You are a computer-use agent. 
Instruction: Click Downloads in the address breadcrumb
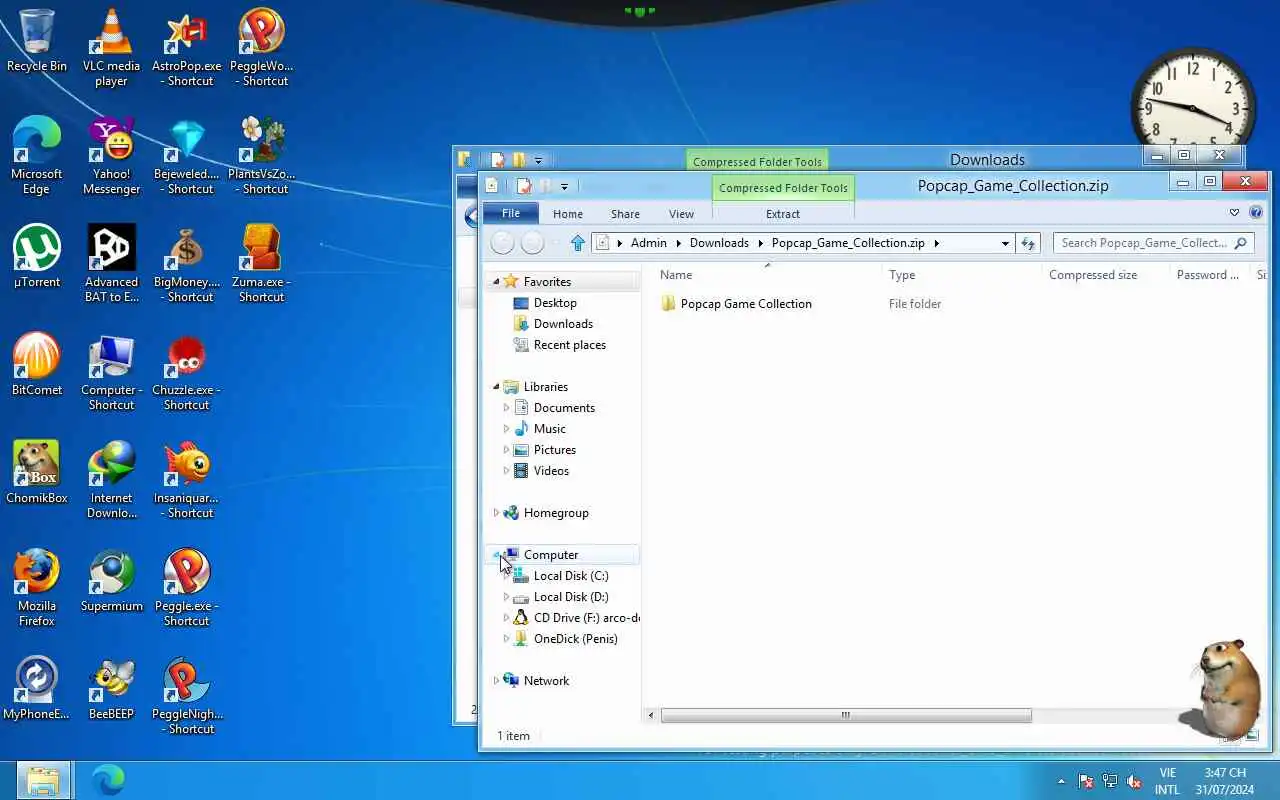pos(719,243)
